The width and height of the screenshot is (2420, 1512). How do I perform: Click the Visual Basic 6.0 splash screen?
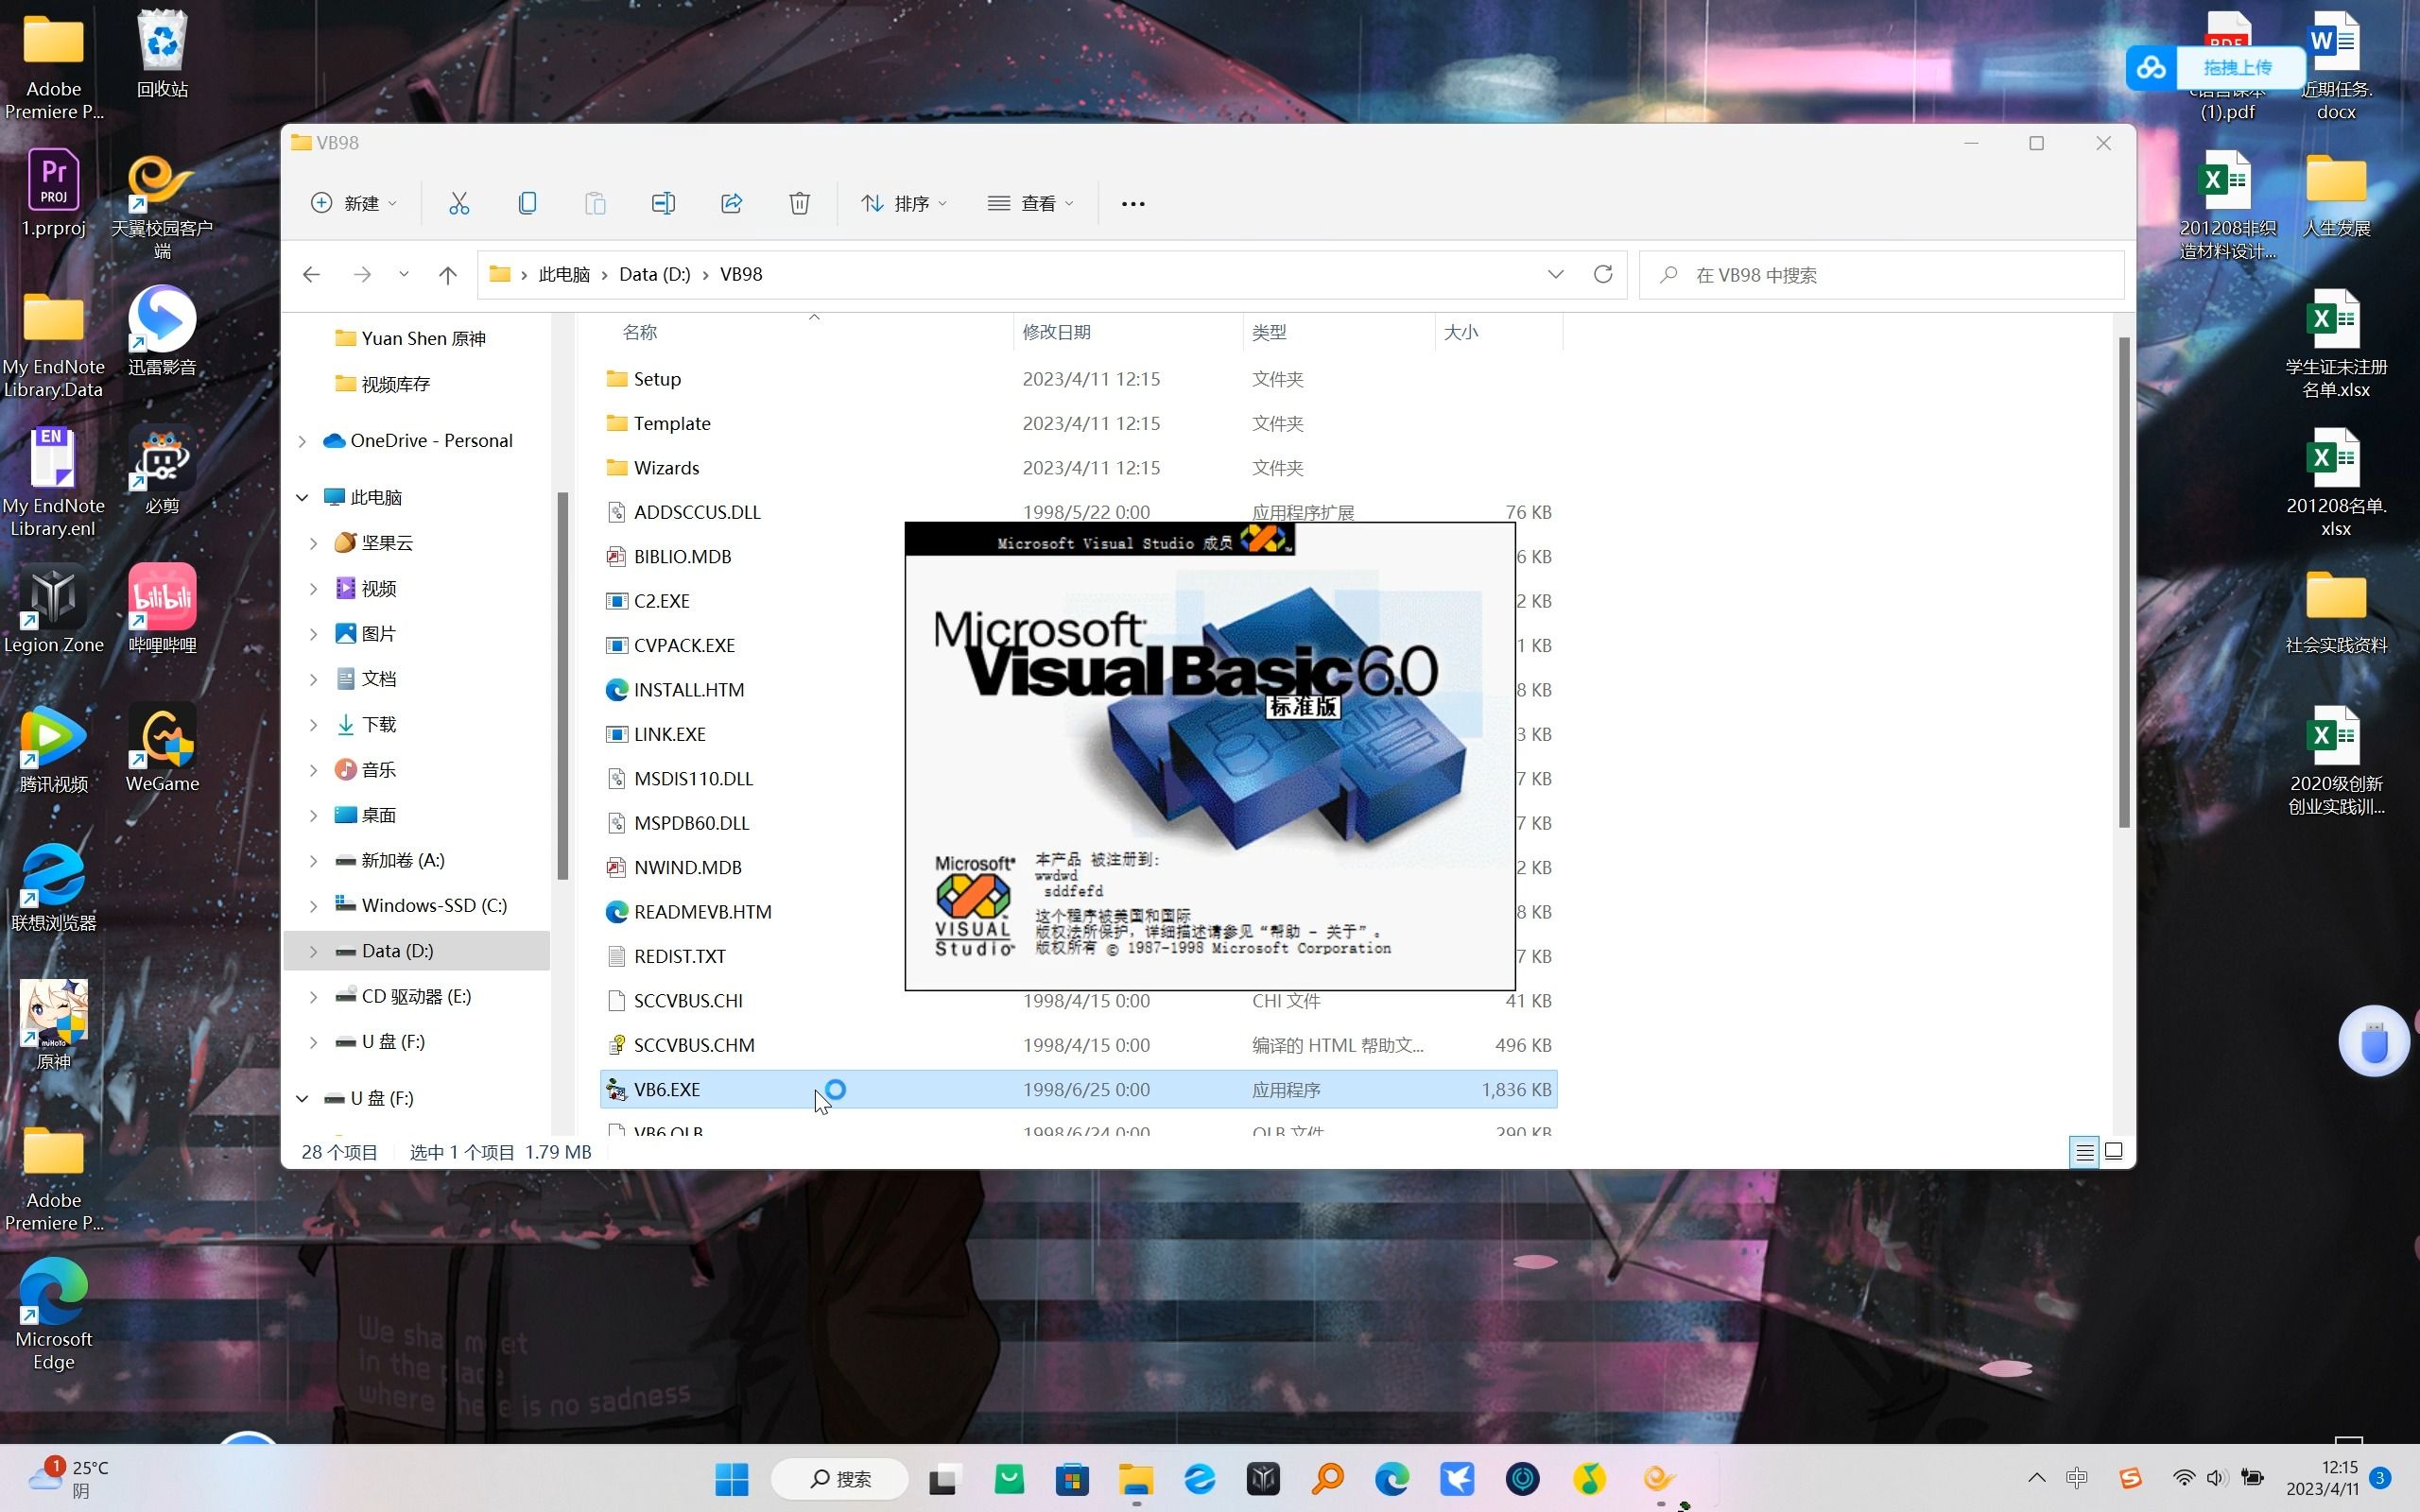click(x=1210, y=756)
